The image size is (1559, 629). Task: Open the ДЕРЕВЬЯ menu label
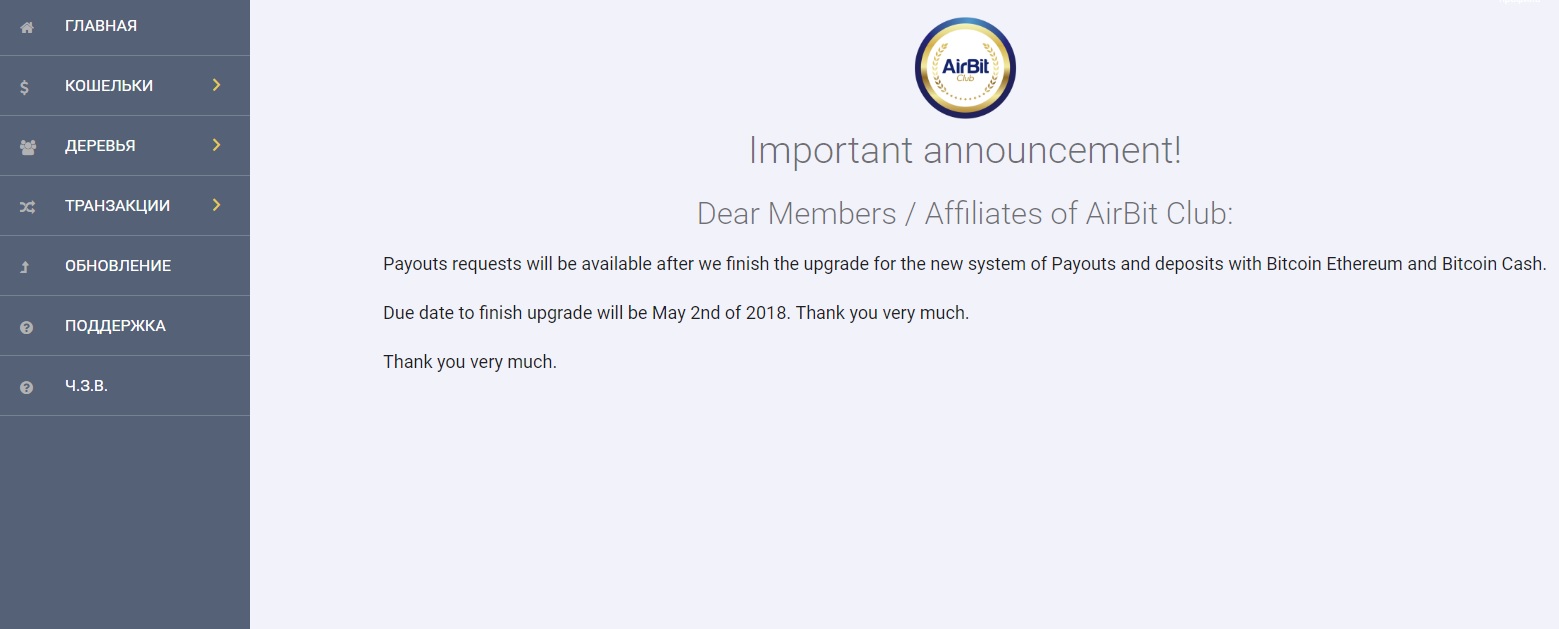click(100, 146)
